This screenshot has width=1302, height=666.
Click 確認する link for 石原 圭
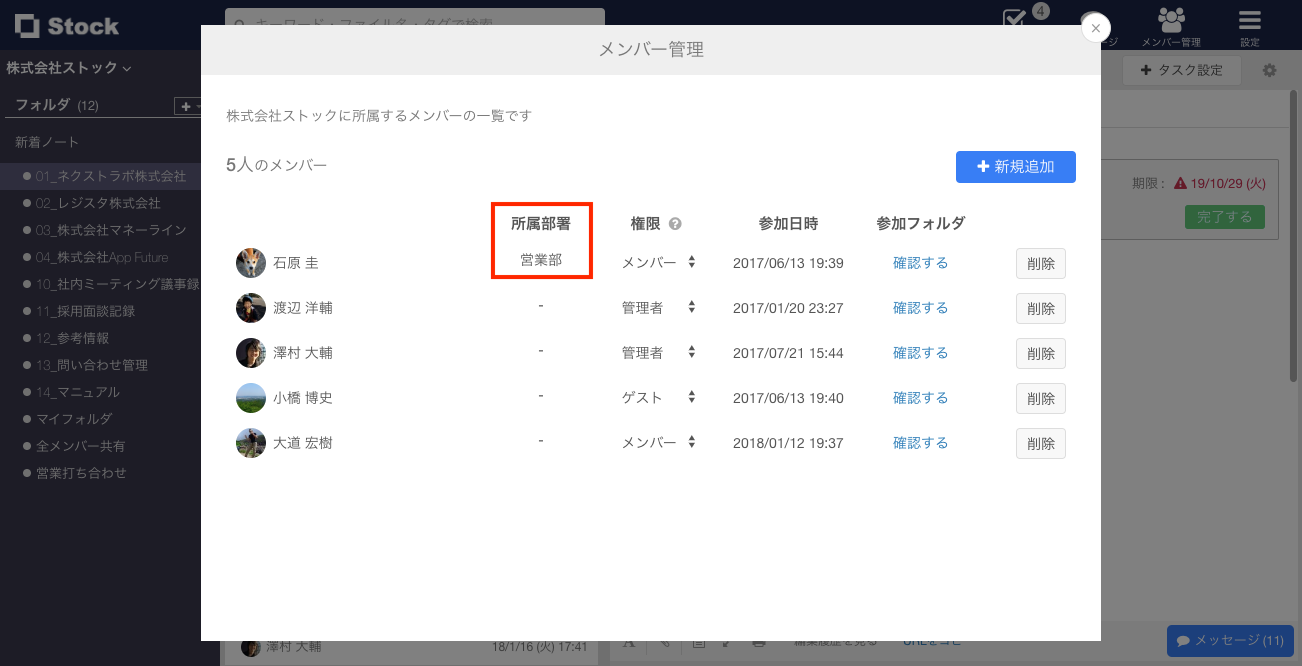click(x=919, y=262)
